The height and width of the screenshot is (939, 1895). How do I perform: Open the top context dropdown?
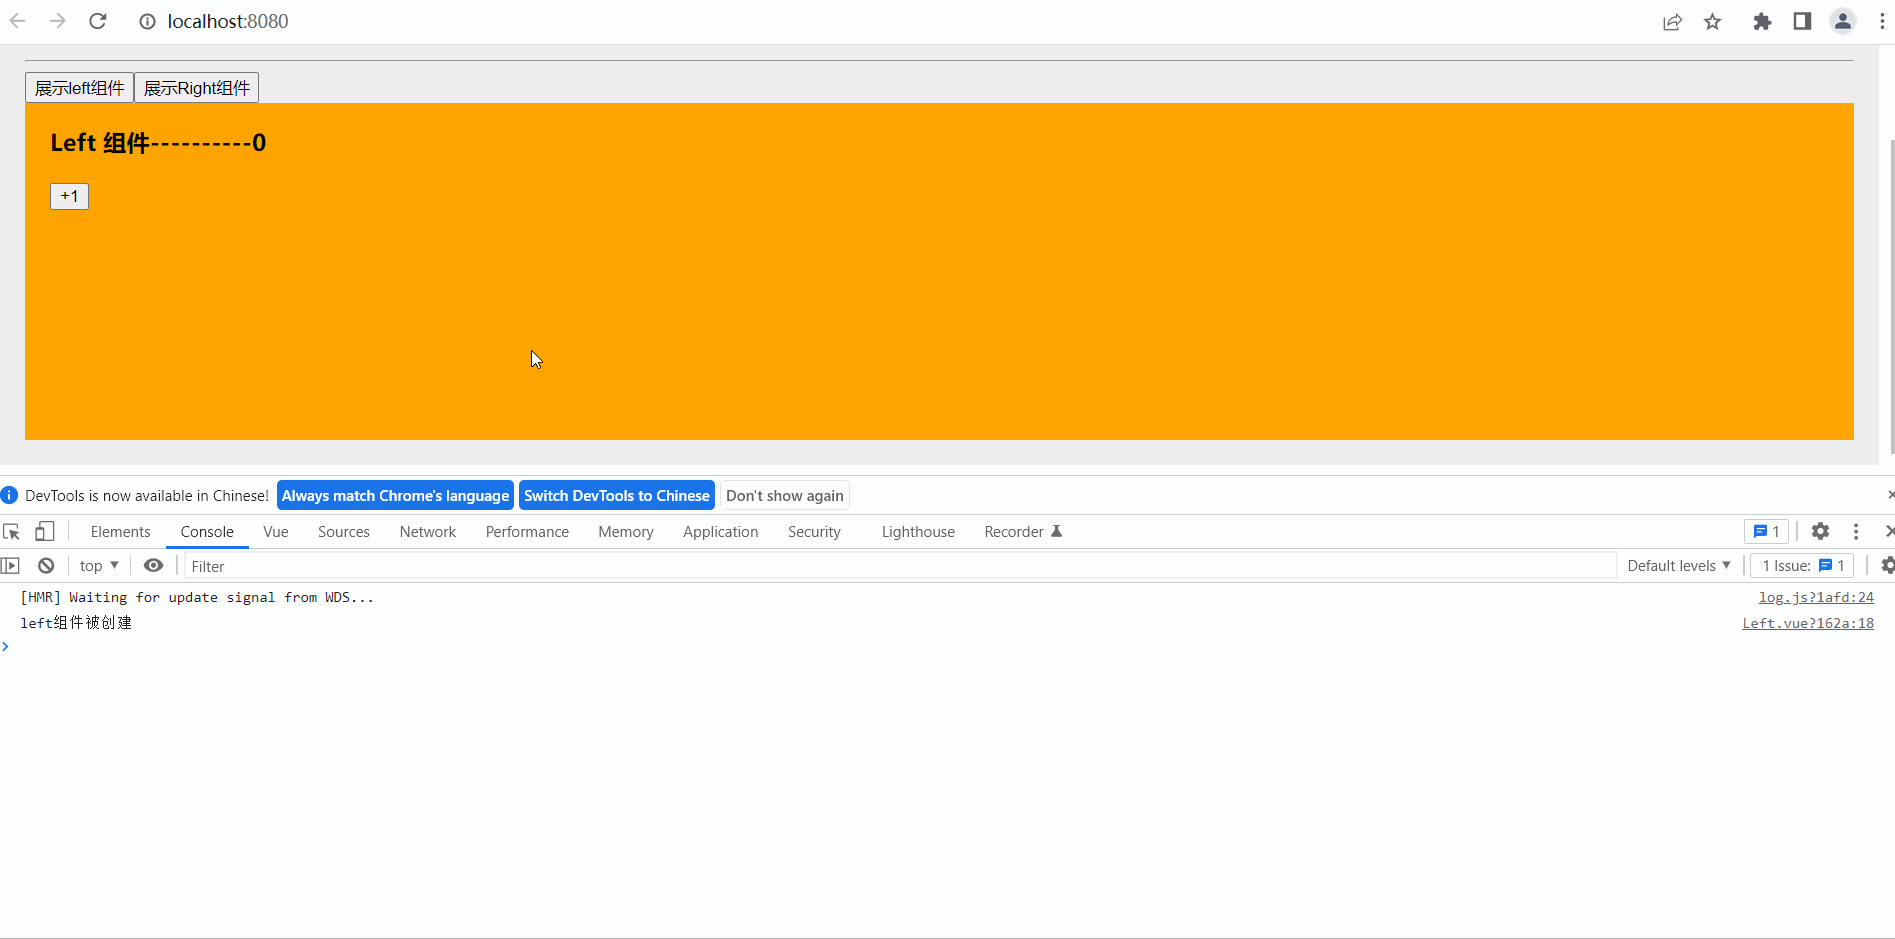(99, 566)
